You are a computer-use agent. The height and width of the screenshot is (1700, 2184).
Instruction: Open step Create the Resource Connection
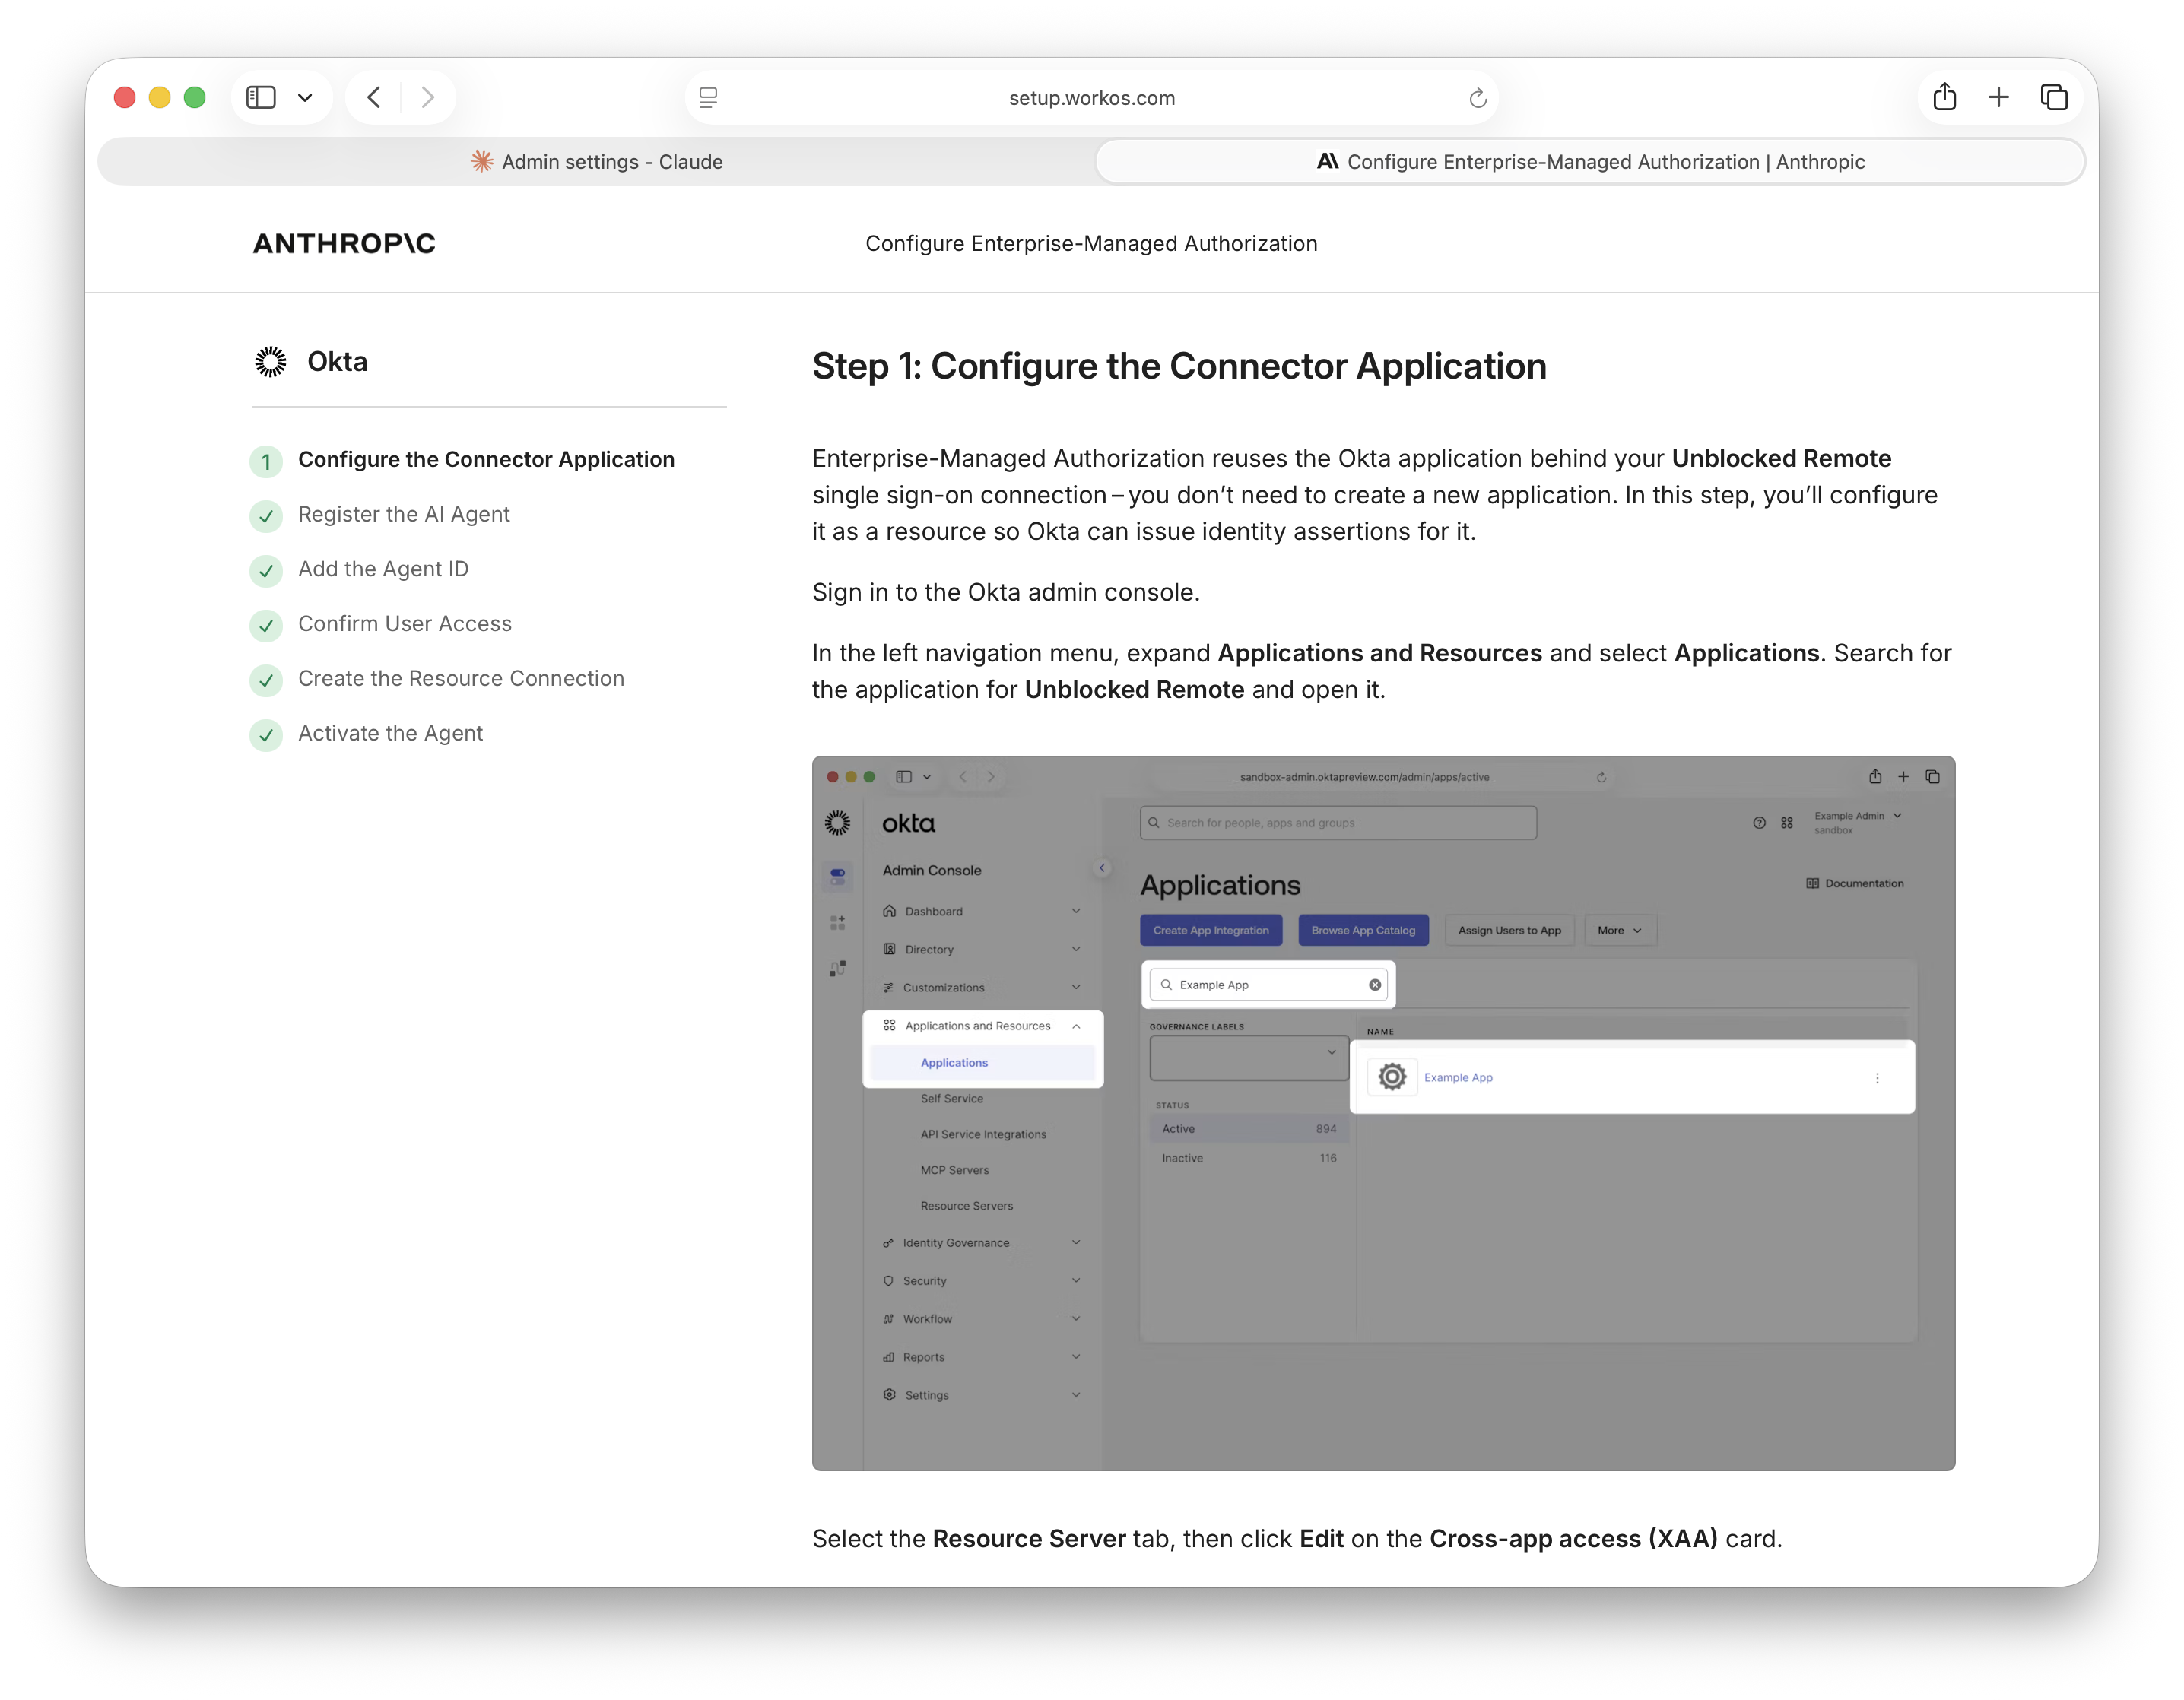pos(461,678)
